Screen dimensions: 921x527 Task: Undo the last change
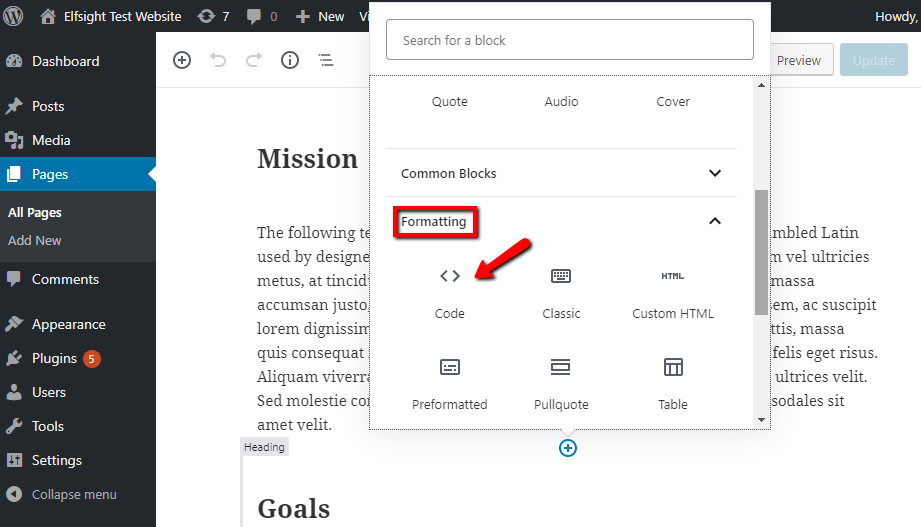click(218, 60)
